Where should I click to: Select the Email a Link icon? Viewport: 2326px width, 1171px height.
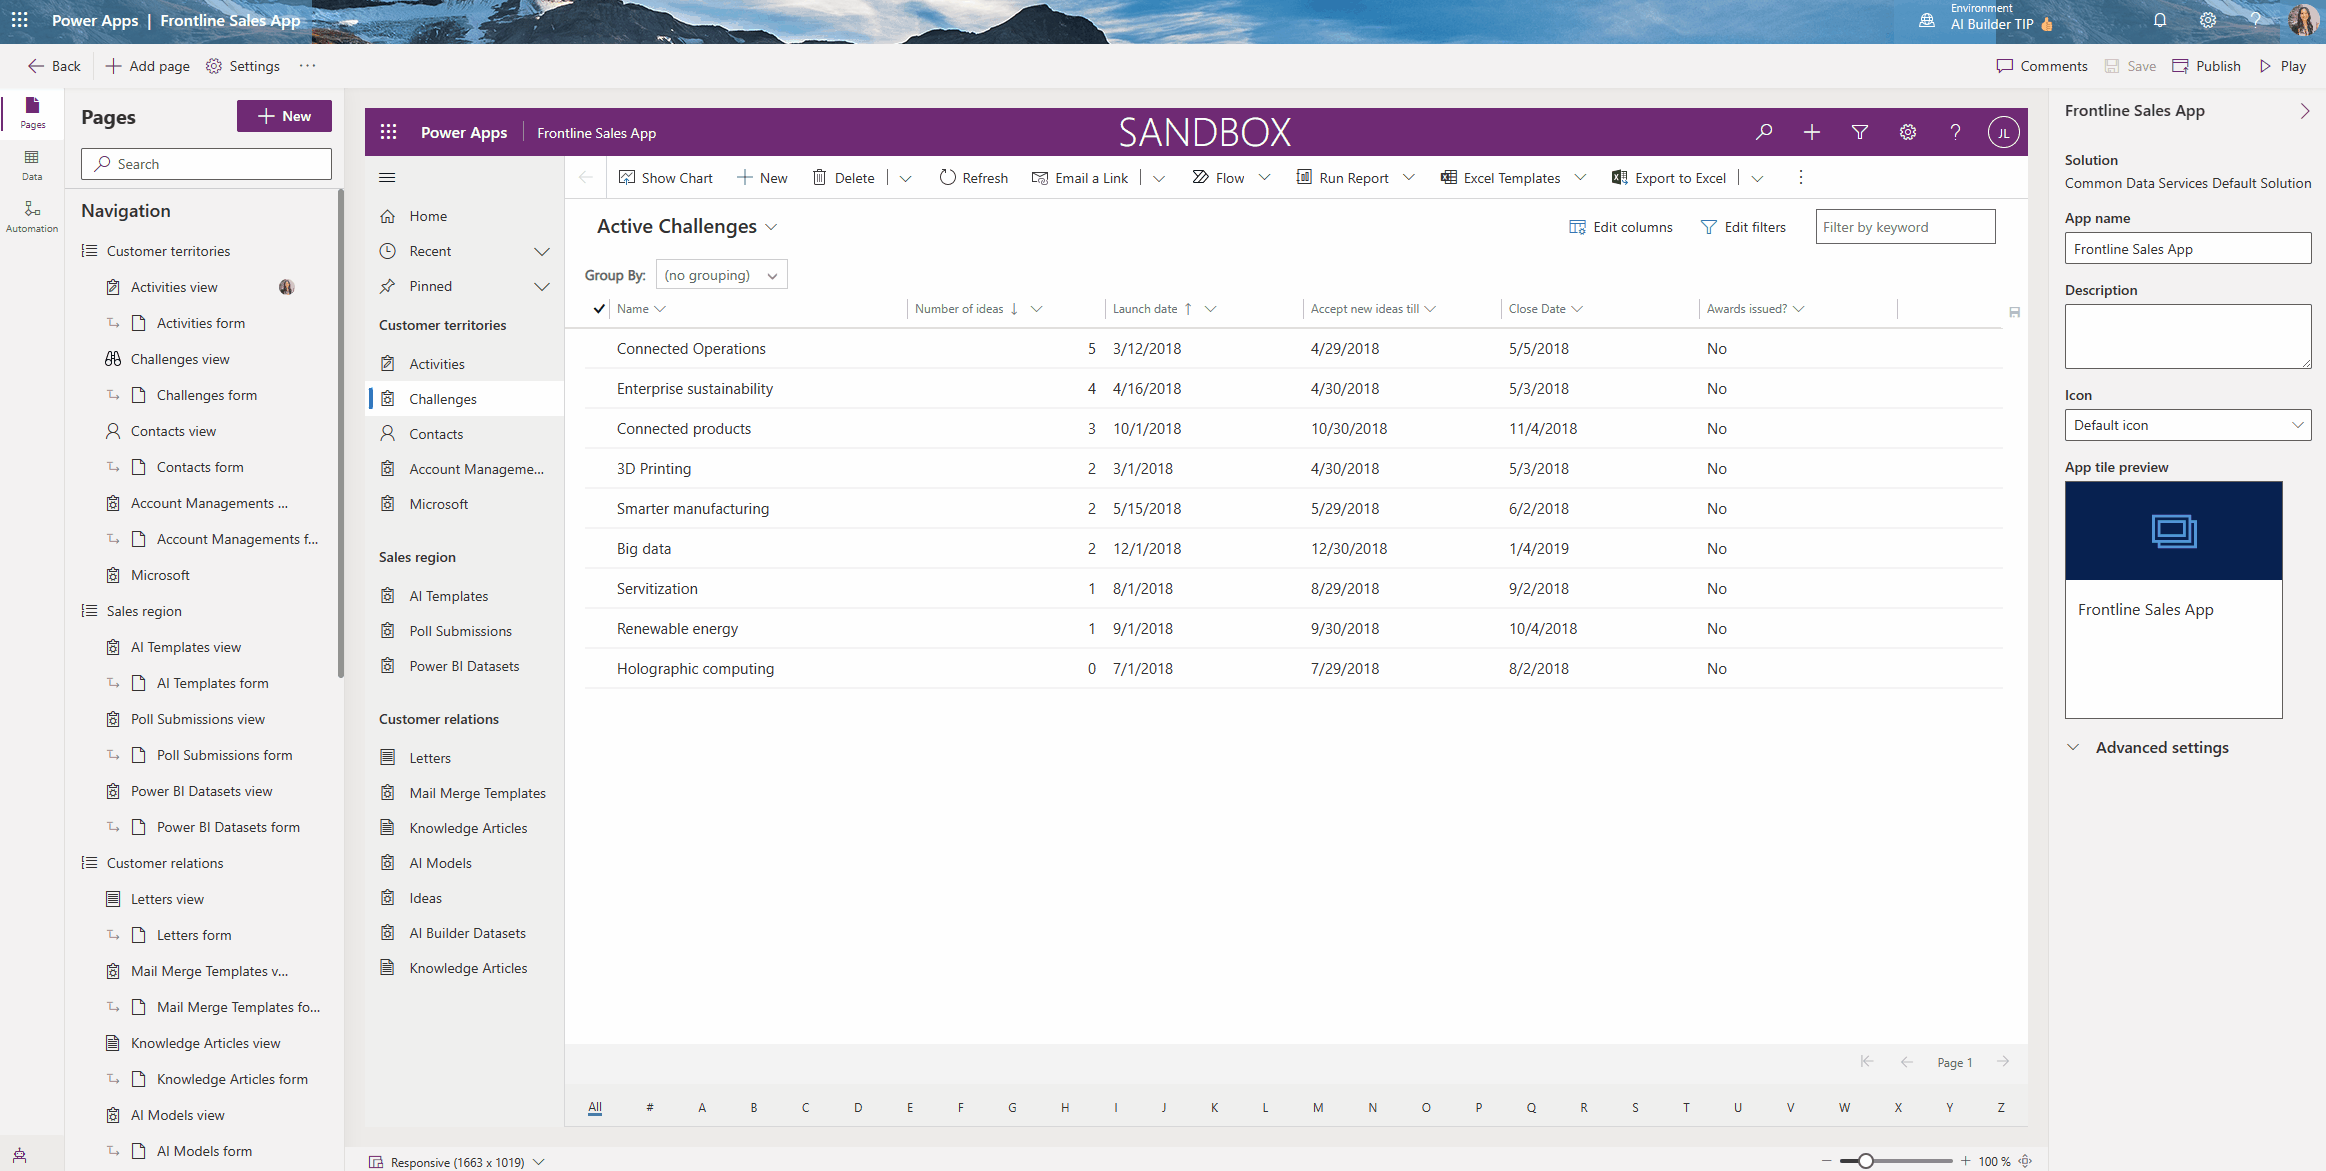tap(1038, 177)
